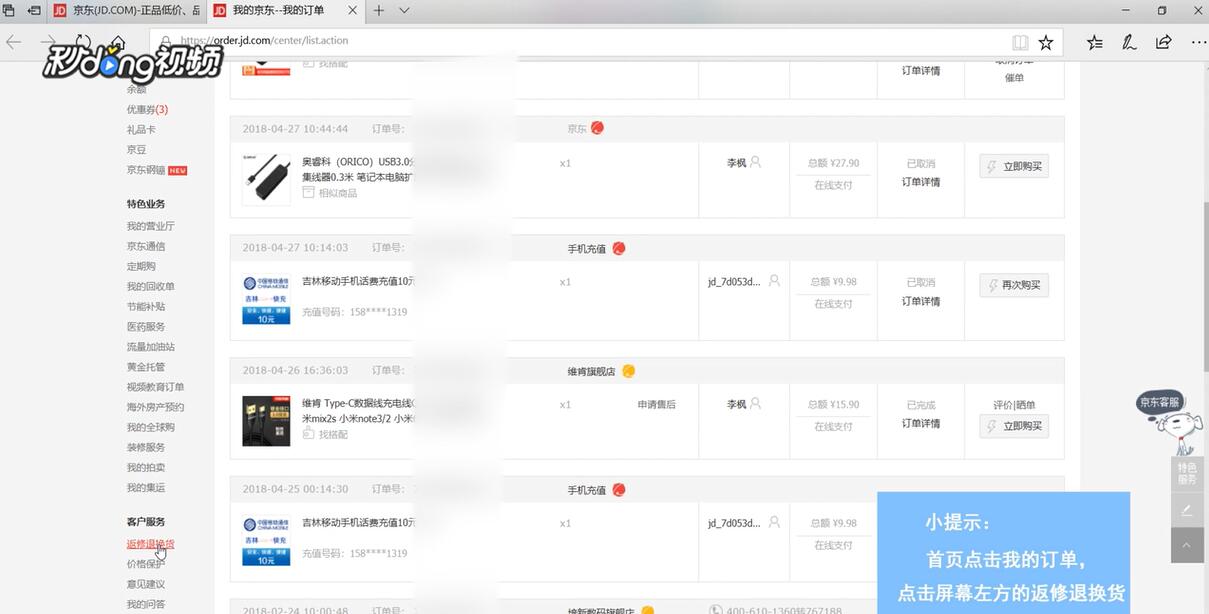The image size is (1209, 614).
Task: Open 海外房产预约 sidebar link
Action: tap(155, 407)
